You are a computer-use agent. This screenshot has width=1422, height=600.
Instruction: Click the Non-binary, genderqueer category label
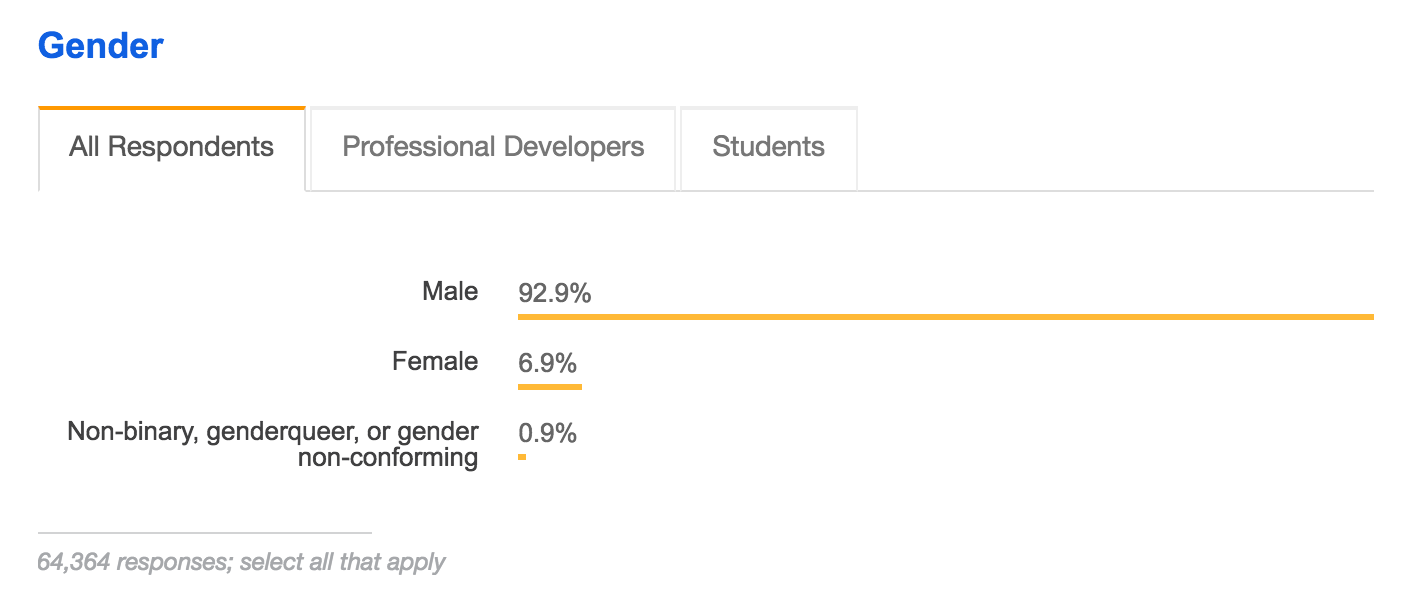point(273,444)
